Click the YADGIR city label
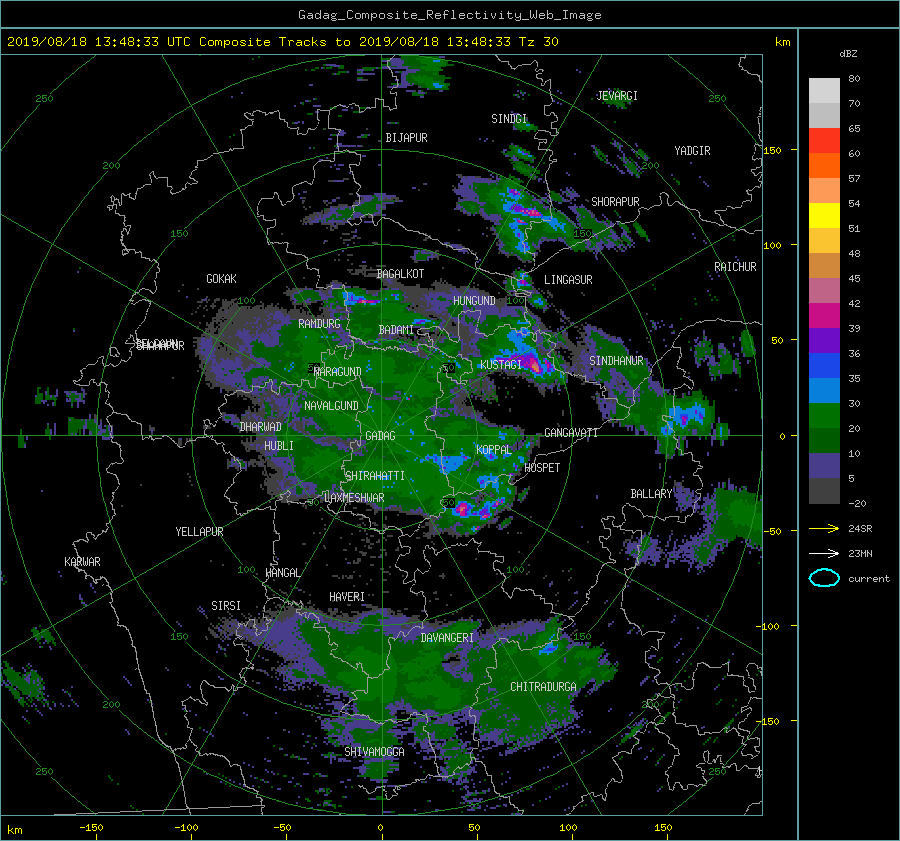 pyautogui.click(x=692, y=151)
